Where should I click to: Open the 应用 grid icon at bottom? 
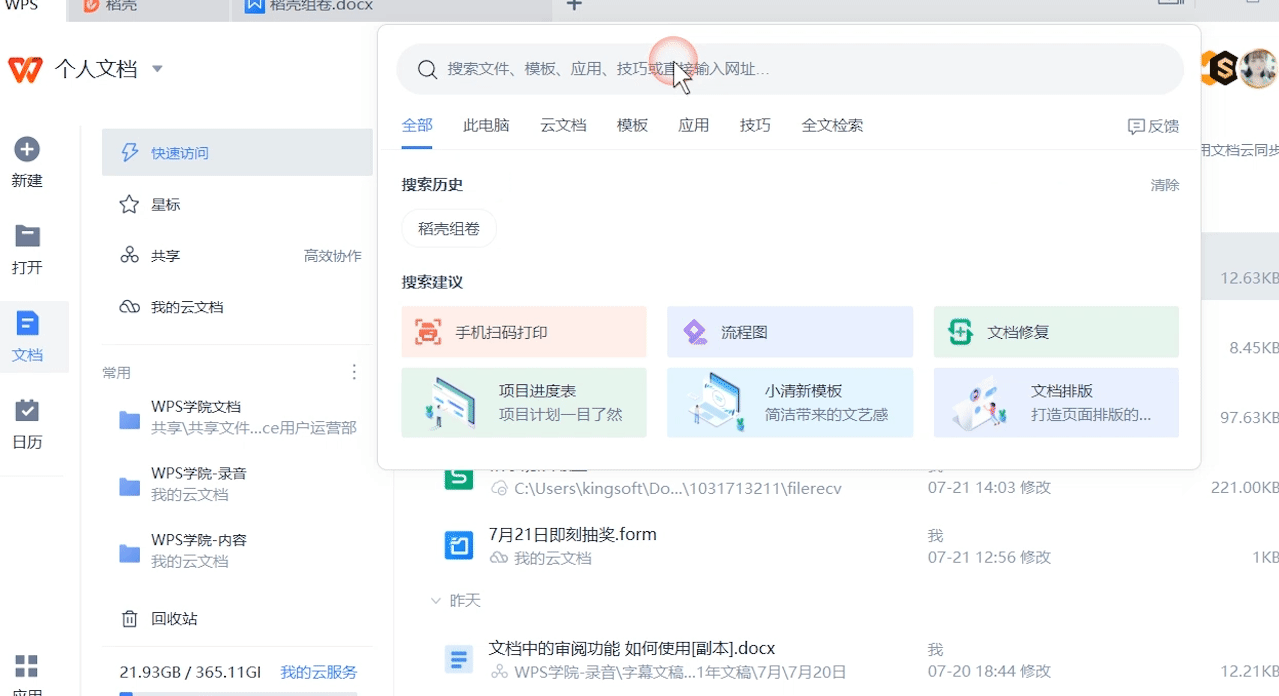point(27,666)
